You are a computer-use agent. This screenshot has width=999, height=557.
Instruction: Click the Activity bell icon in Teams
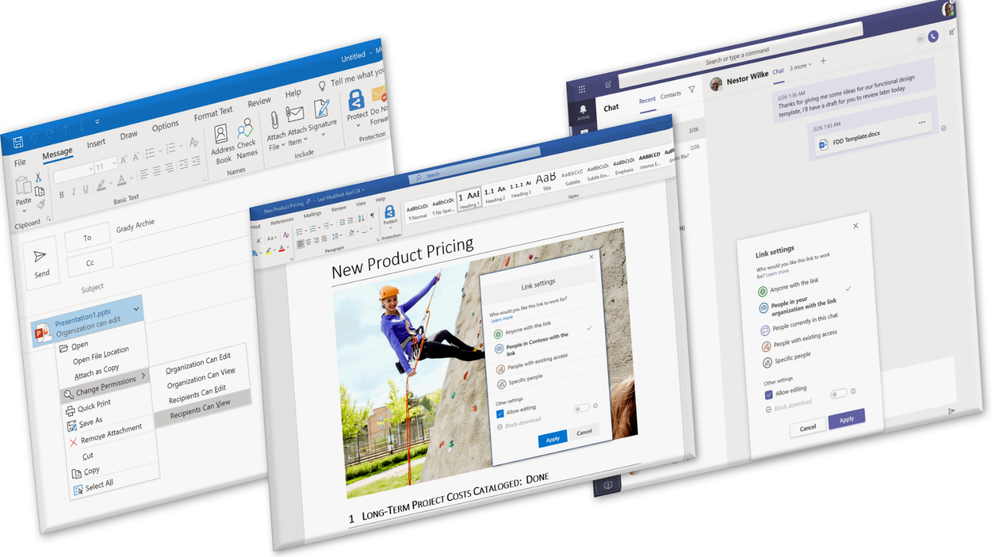point(582,110)
